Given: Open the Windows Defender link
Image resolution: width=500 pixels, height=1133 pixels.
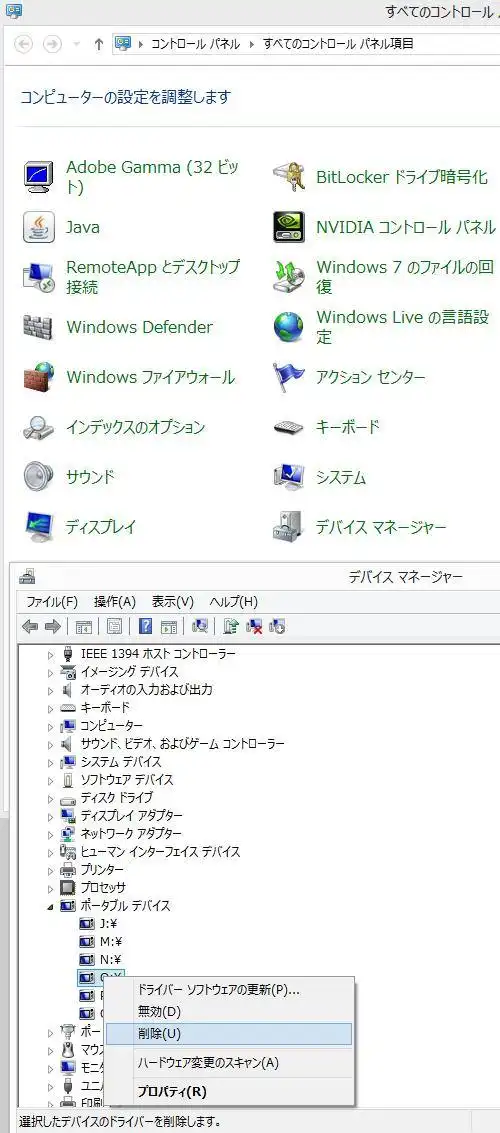Looking at the screenshot, I should point(139,327).
